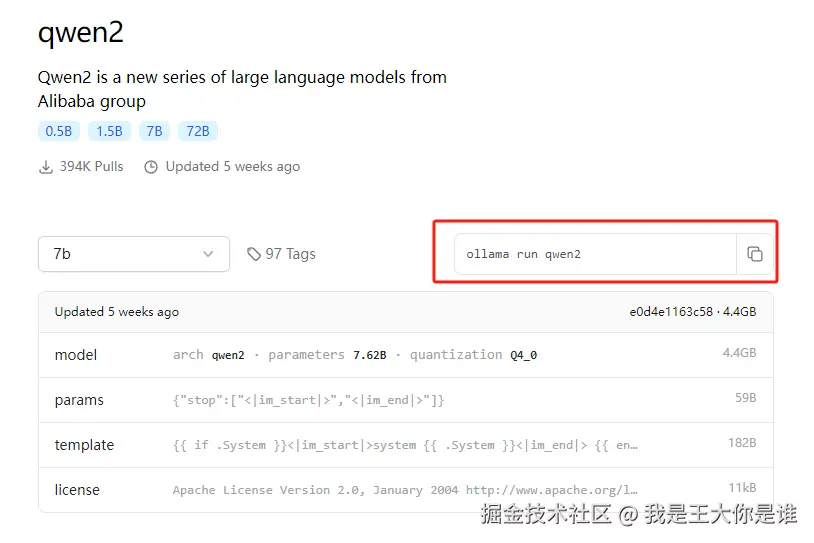Viewport: 814px width, 543px height.
Task: Open the model file row
Action: pyautogui.click(x=405, y=355)
